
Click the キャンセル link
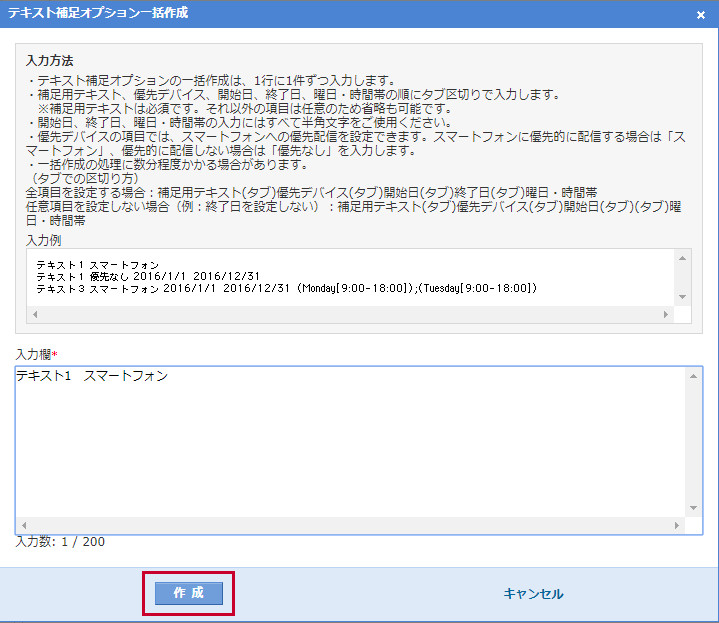(533, 594)
